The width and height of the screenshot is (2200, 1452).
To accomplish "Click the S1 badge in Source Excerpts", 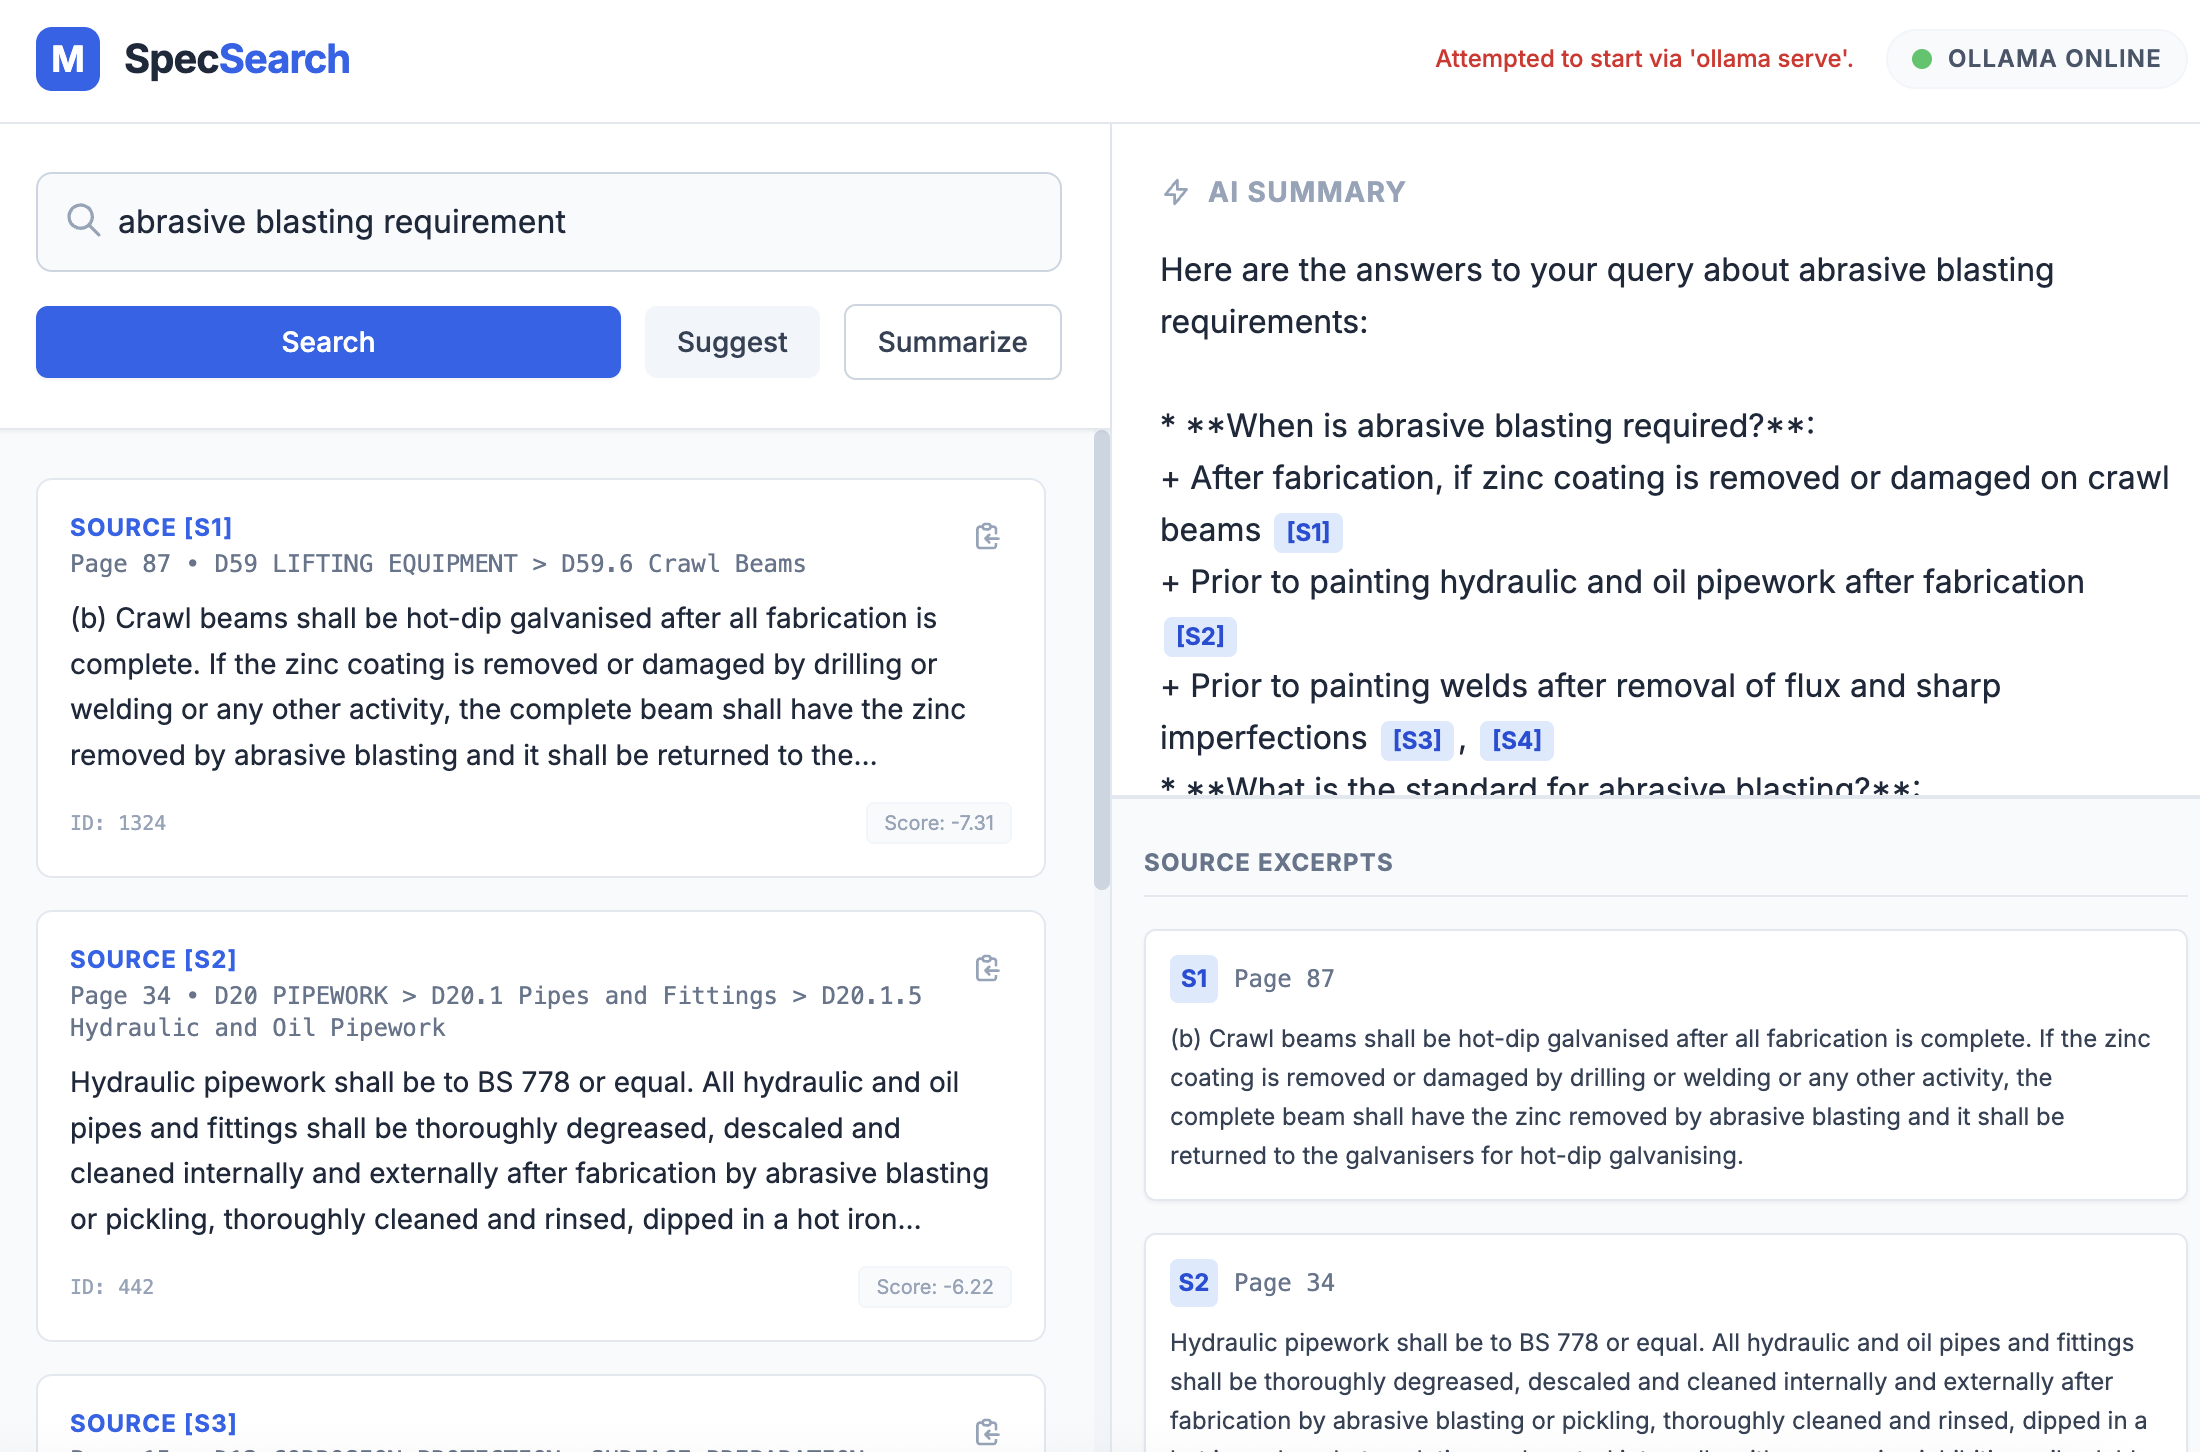I will [1193, 978].
